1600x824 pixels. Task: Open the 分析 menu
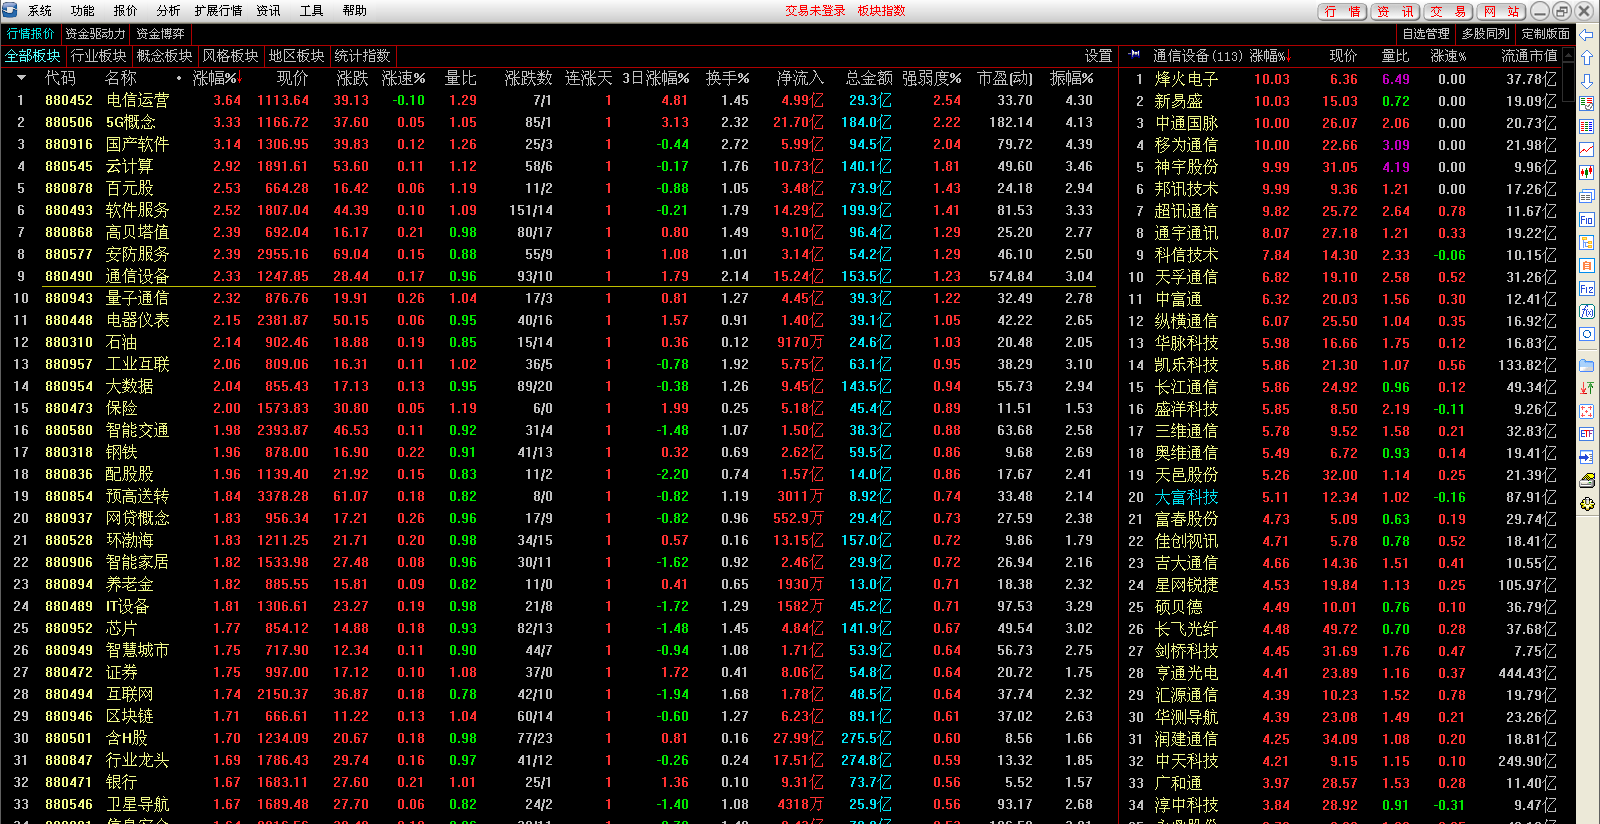[x=169, y=11]
